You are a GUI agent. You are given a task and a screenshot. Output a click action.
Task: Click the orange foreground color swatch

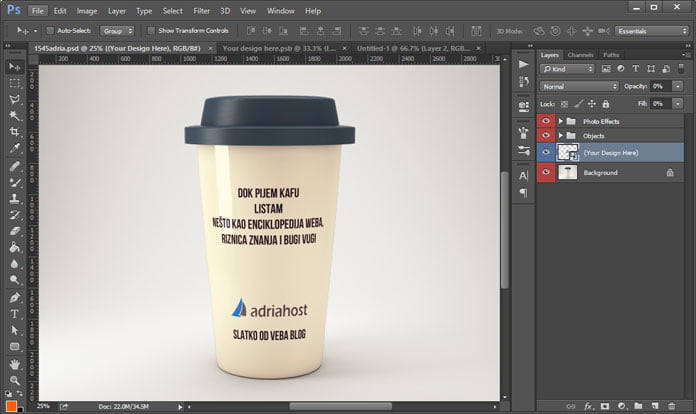pyautogui.click(x=11, y=406)
